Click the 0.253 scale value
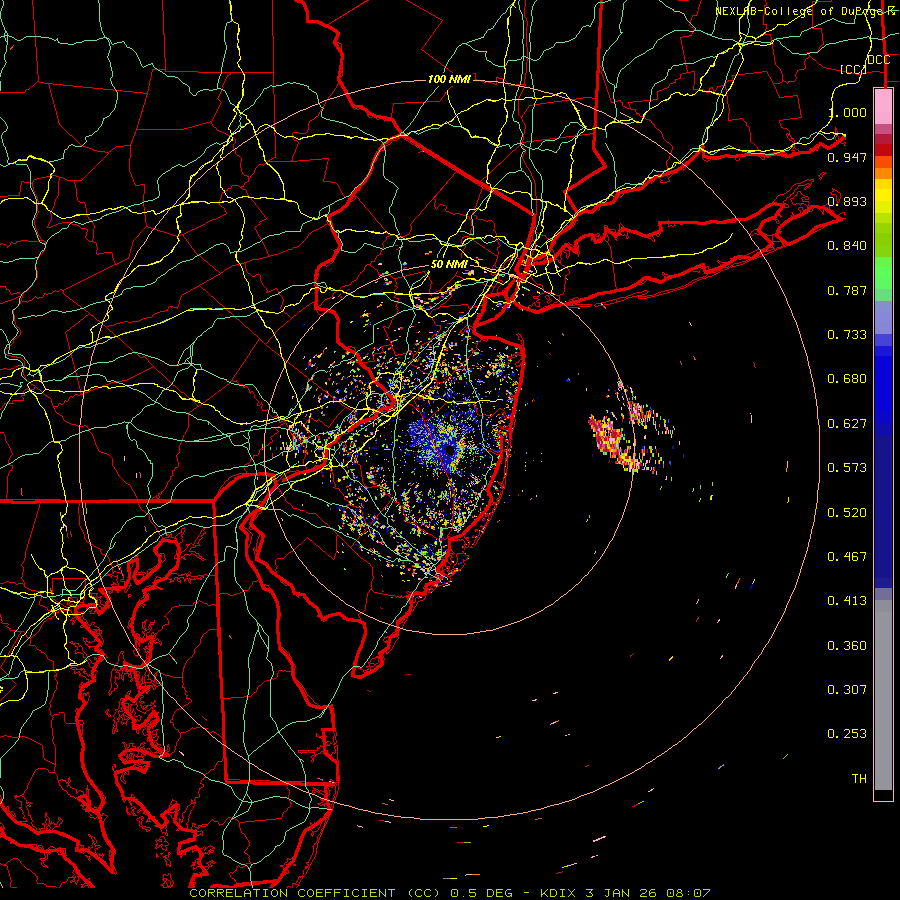This screenshot has width=900, height=900. click(847, 734)
